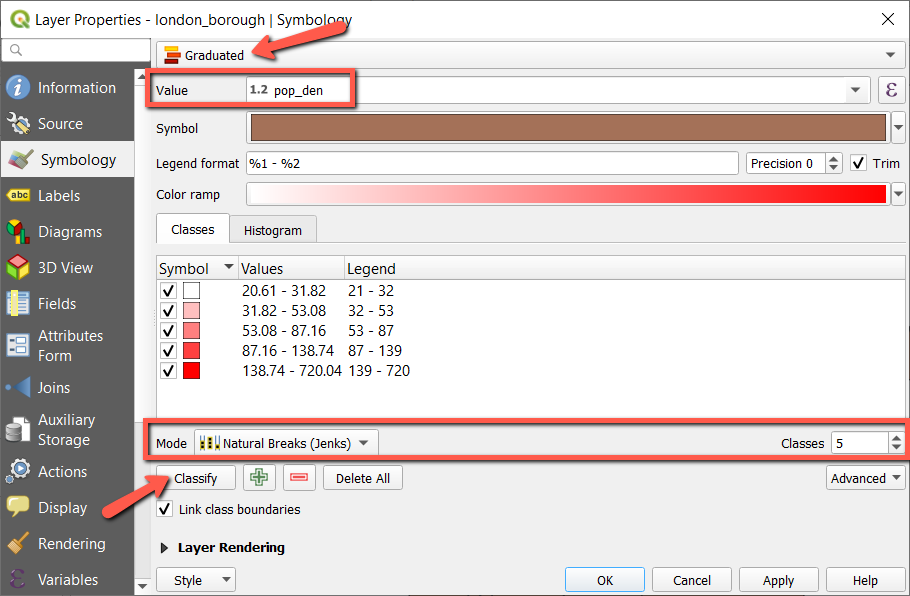Open the Graduated renderer type dropdown
910x596 pixels.
pyautogui.click(x=529, y=55)
